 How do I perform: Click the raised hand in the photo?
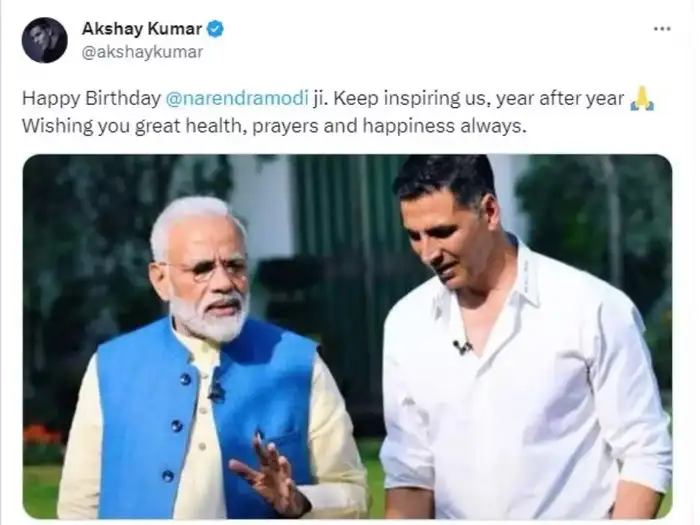tap(268, 471)
